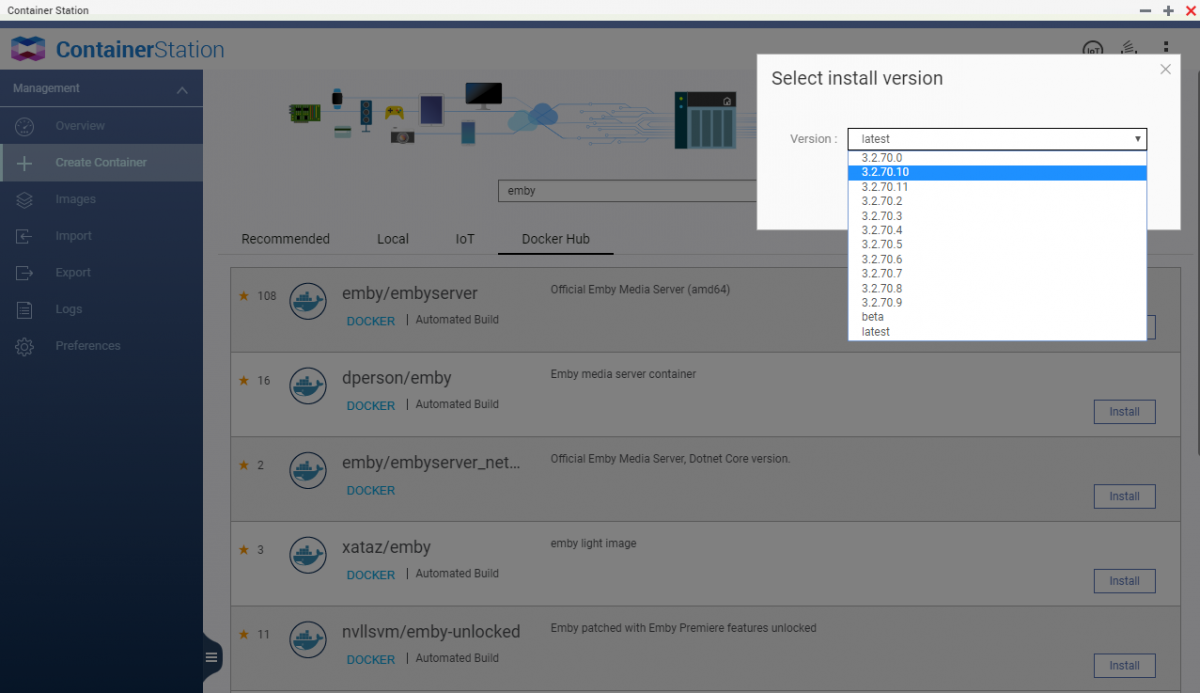Viewport: 1200px width, 693px height.
Task: Choose version 3.2.70.0 from the list
Action: pyautogui.click(x=997, y=158)
